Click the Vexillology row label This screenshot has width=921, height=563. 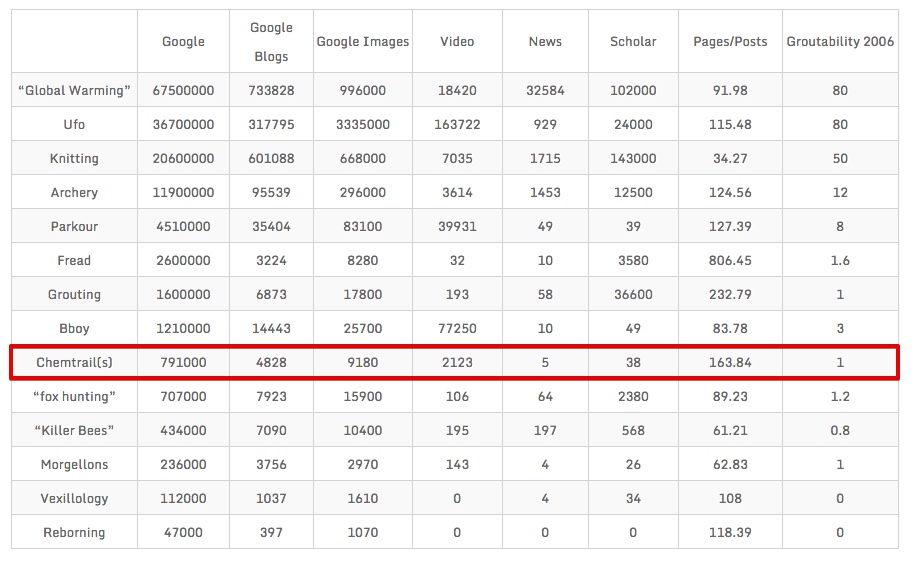coord(75,499)
